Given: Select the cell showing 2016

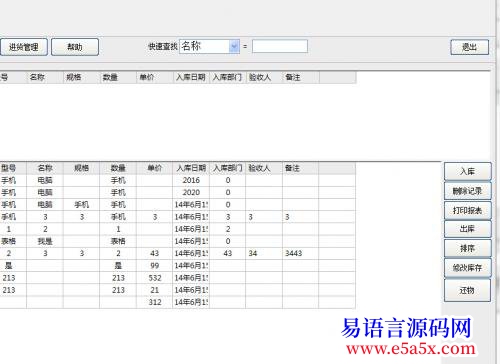Looking at the screenshot, I should coord(191,180).
